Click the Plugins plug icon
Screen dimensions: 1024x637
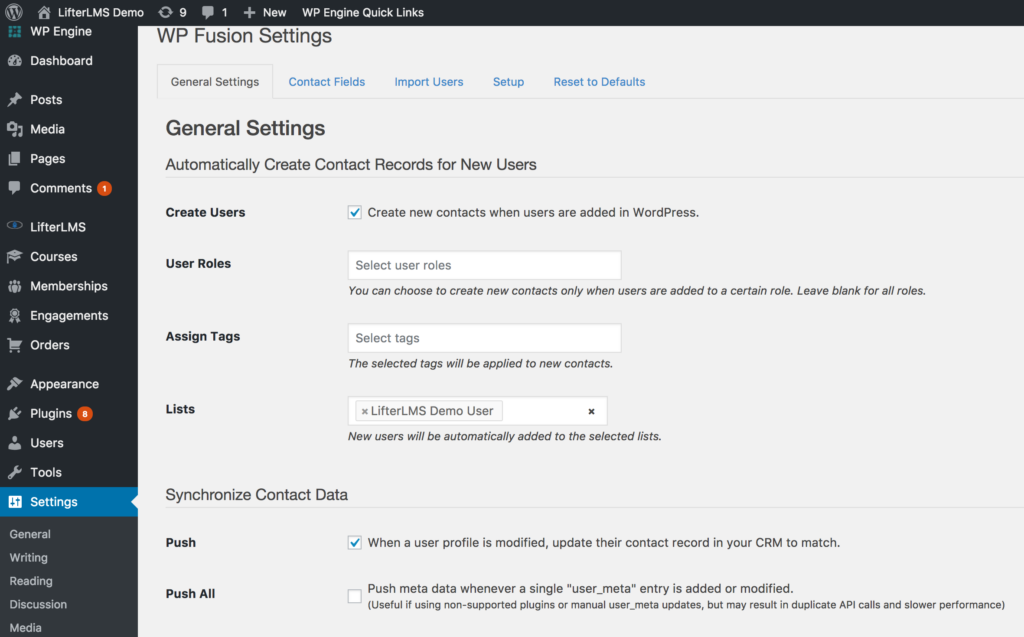pyautogui.click(x=14, y=414)
